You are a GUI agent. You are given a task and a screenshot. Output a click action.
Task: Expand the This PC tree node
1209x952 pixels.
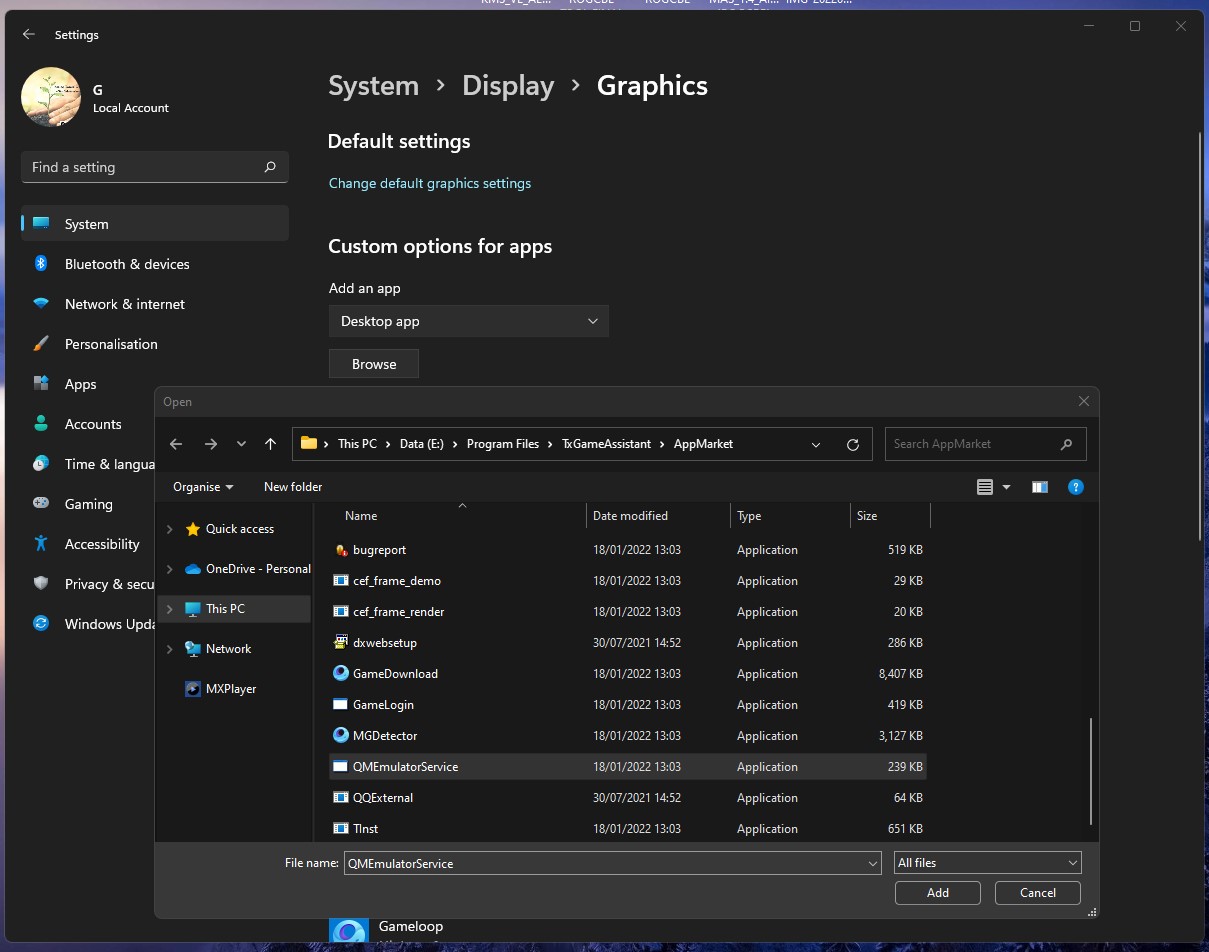point(169,609)
